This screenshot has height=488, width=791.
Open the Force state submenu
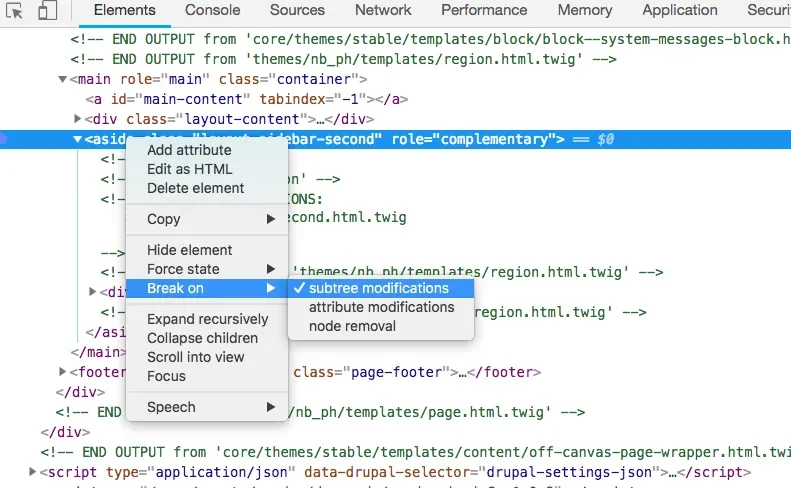click(x=207, y=269)
